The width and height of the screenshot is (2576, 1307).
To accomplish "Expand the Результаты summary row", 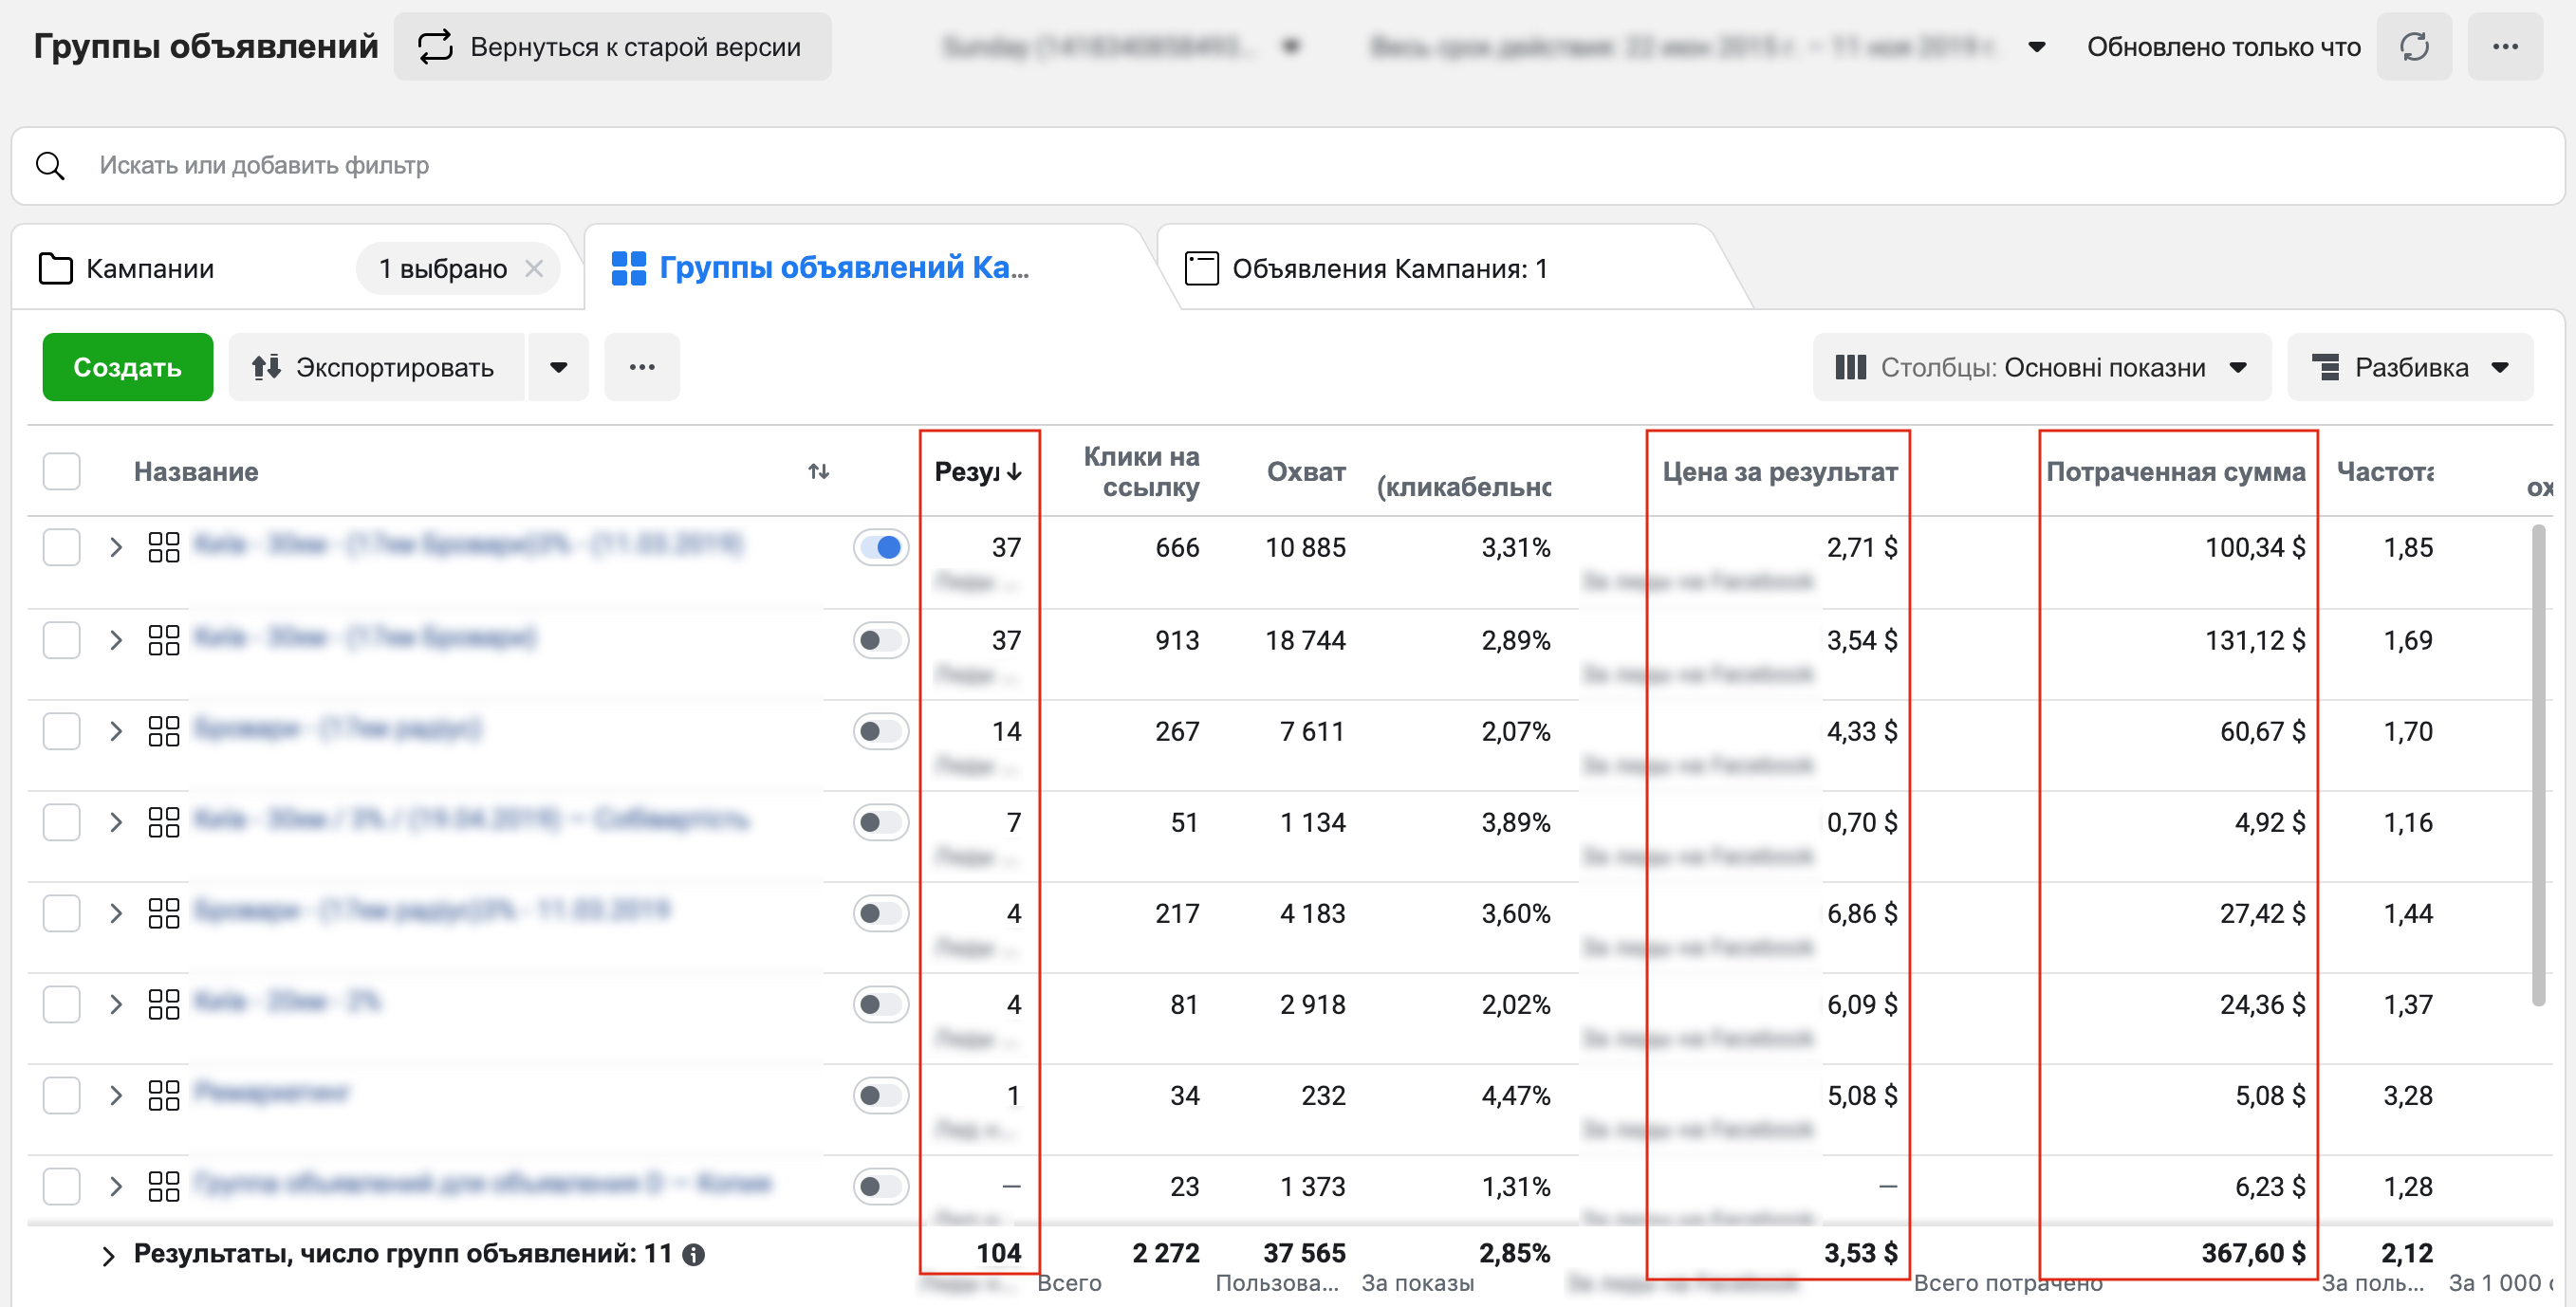I will (109, 1256).
